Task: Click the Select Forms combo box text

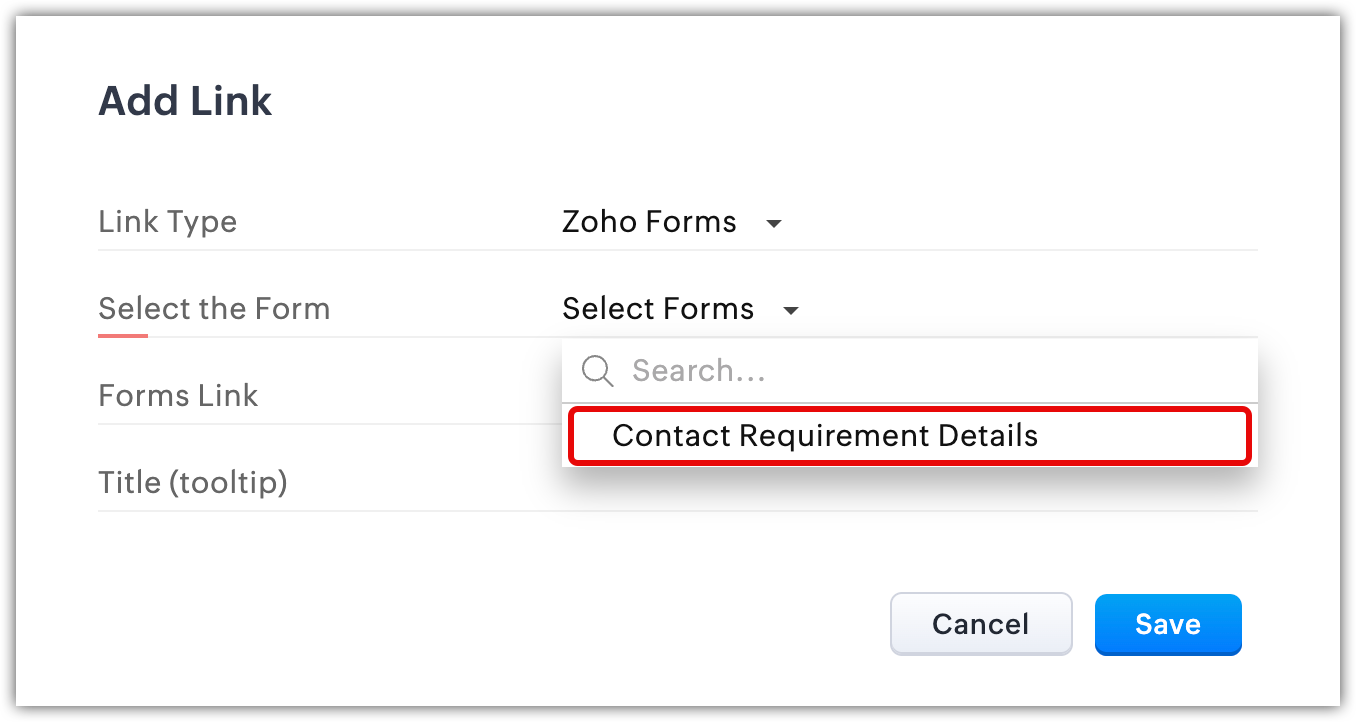Action: tap(658, 309)
